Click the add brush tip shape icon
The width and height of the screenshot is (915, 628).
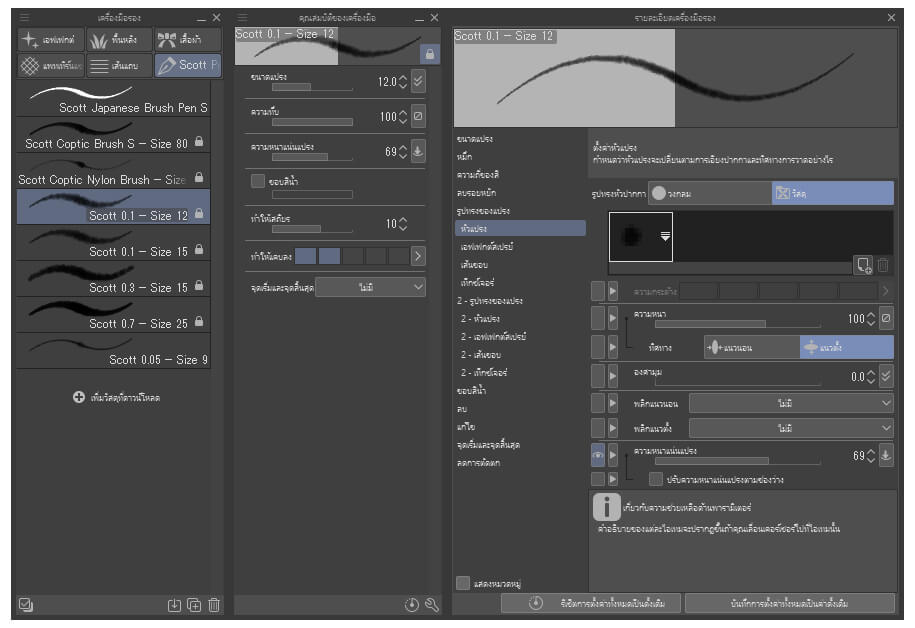click(x=863, y=265)
